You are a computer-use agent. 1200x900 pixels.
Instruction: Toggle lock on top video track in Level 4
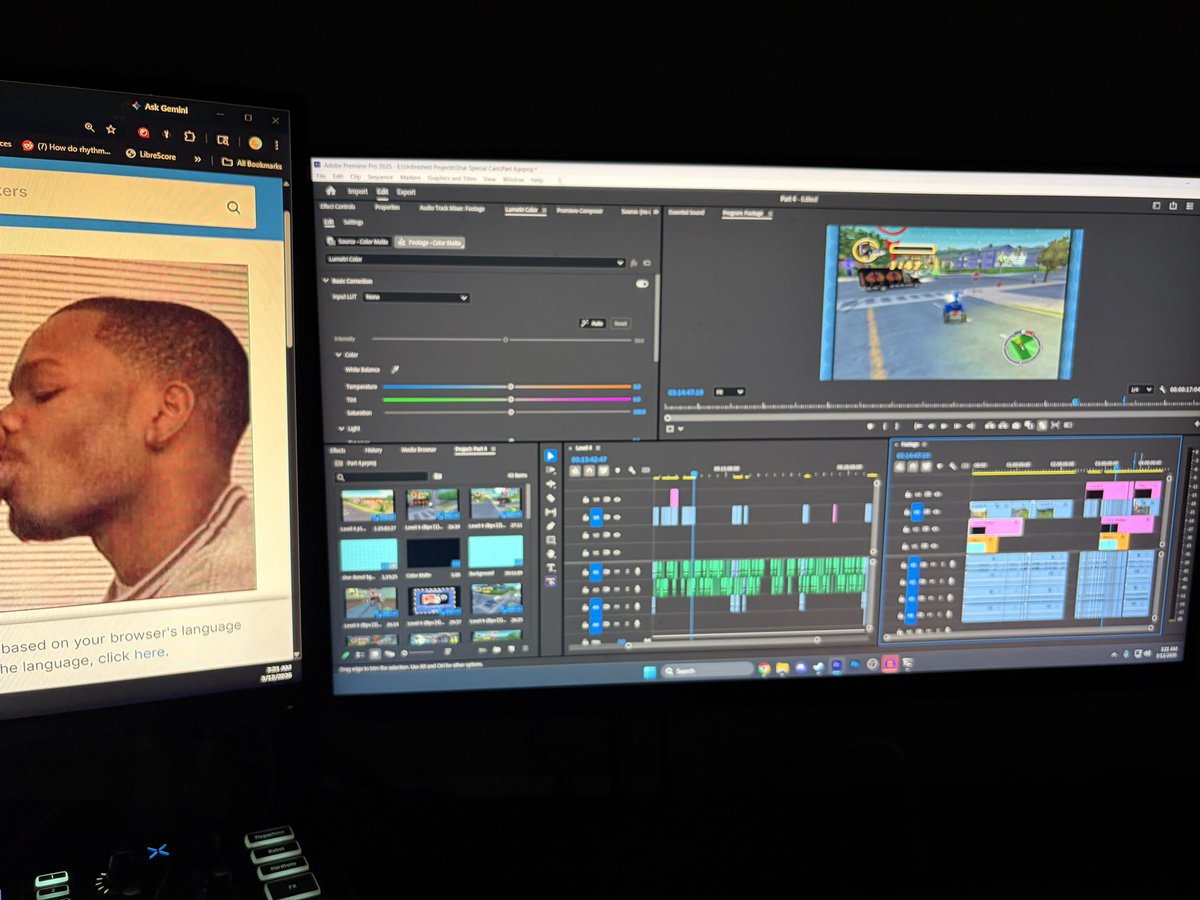point(585,499)
